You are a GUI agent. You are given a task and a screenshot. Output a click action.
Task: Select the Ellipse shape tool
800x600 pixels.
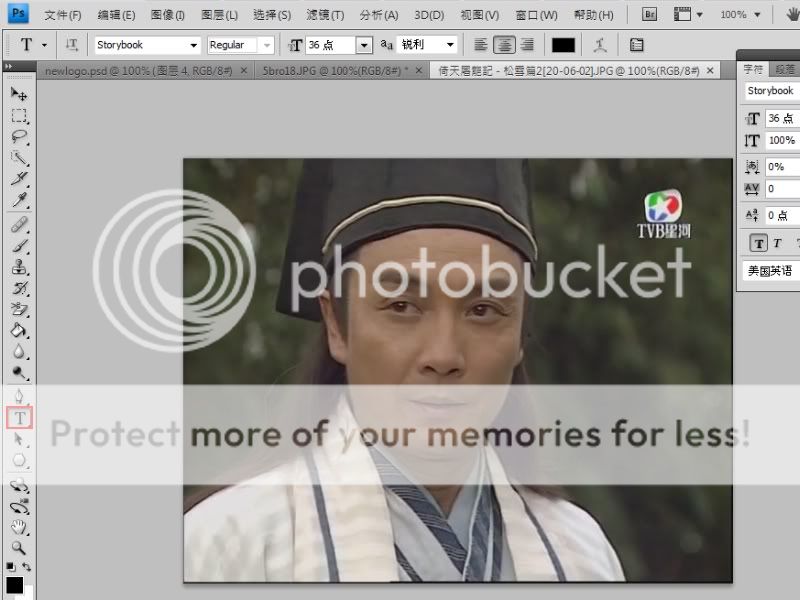pos(19,460)
